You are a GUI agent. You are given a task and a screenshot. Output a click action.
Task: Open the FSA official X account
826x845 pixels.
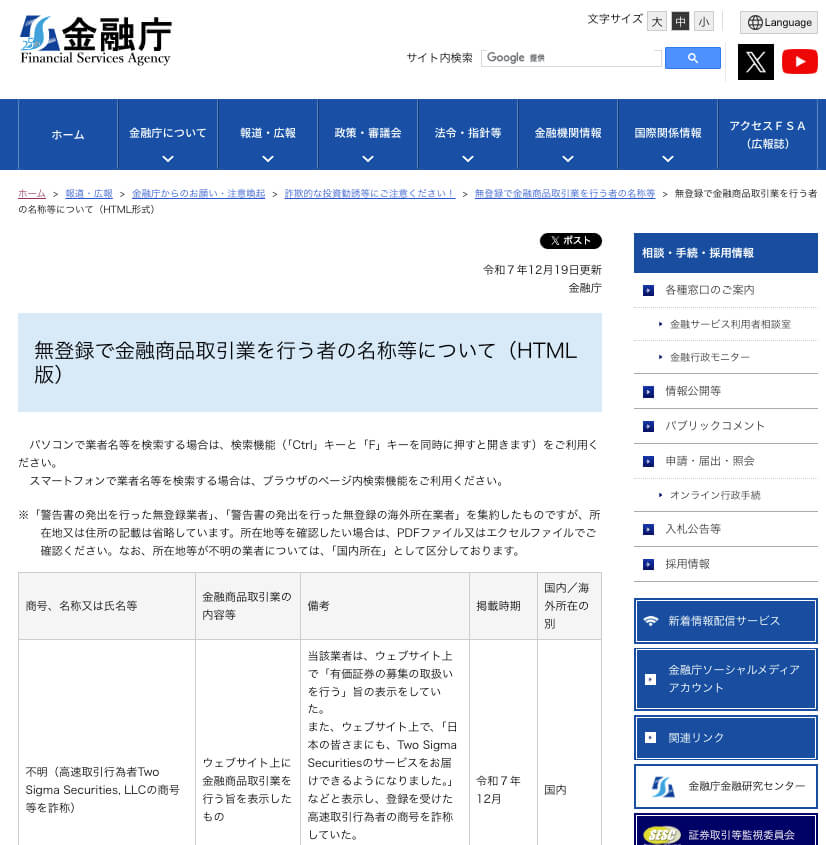tap(756, 62)
